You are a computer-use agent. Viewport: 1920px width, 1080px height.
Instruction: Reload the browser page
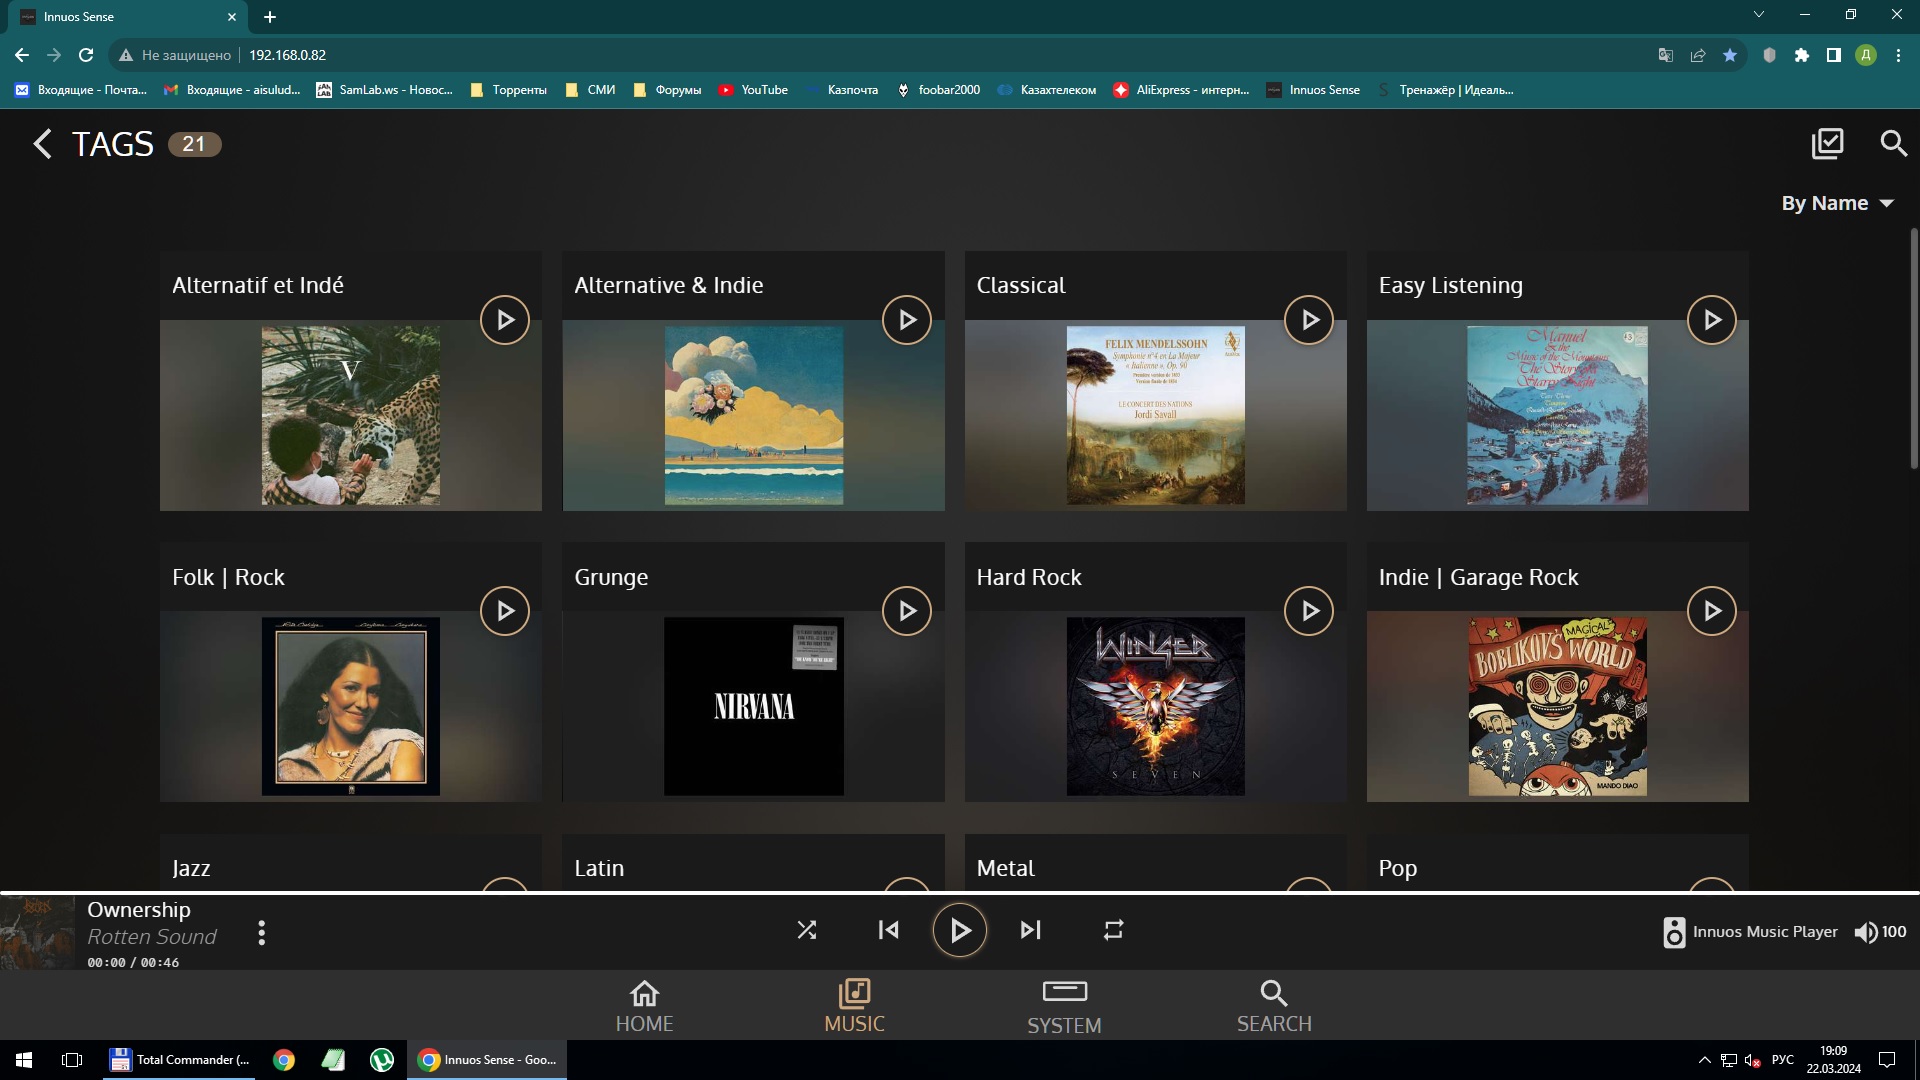[x=86, y=55]
